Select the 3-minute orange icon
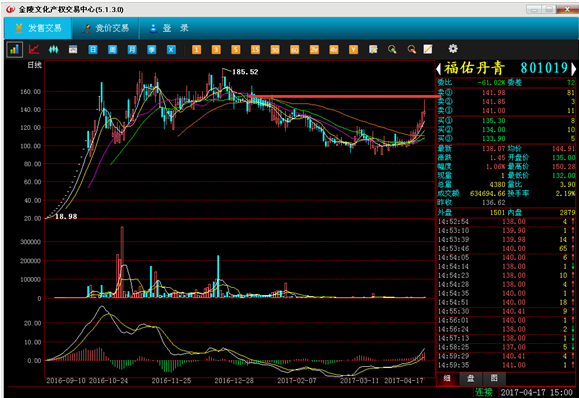Viewport: 579px width, 398px height. pyautogui.click(x=216, y=49)
